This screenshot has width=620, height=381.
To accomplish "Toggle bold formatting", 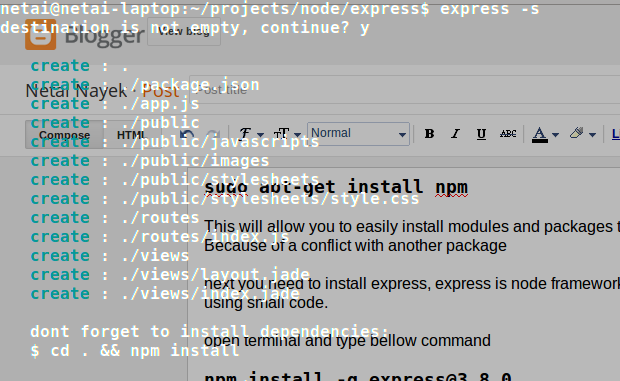I will pyautogui.click(x=429, y=134).
